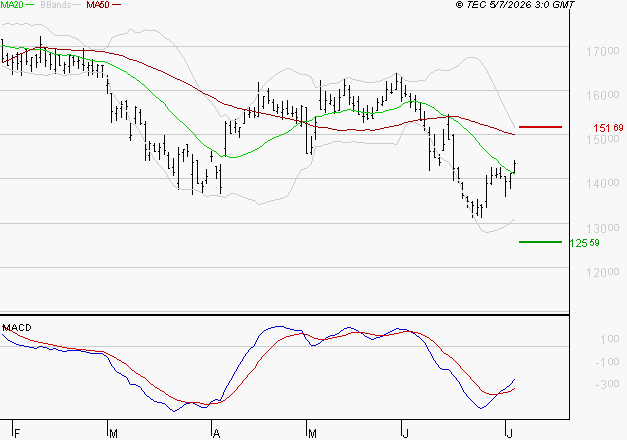
Task: Click the 13000 price axis label
Action: pos(603,228)
